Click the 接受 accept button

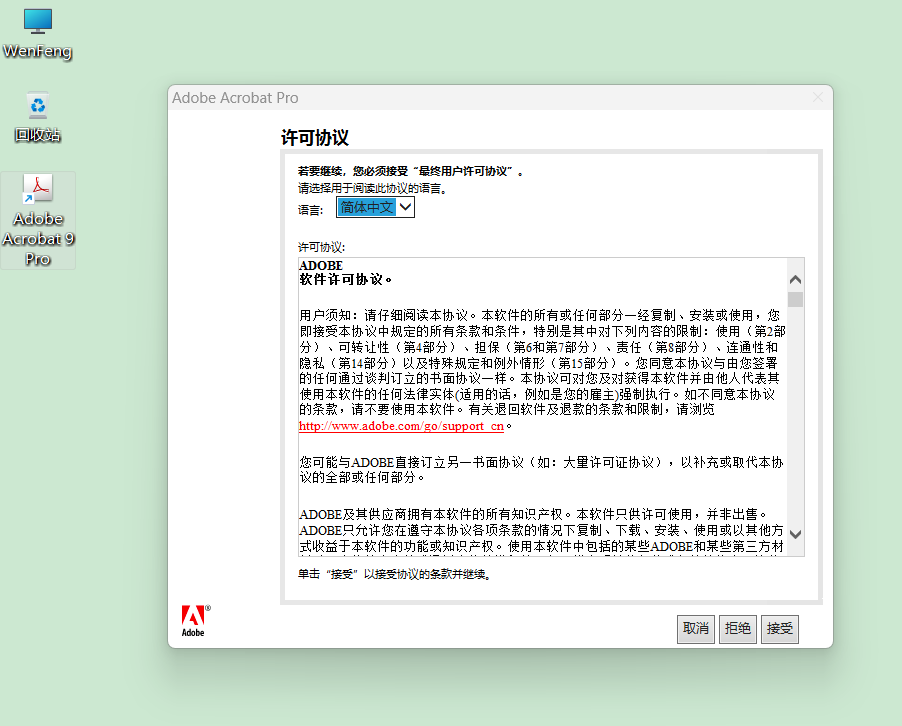coord(779,628)
